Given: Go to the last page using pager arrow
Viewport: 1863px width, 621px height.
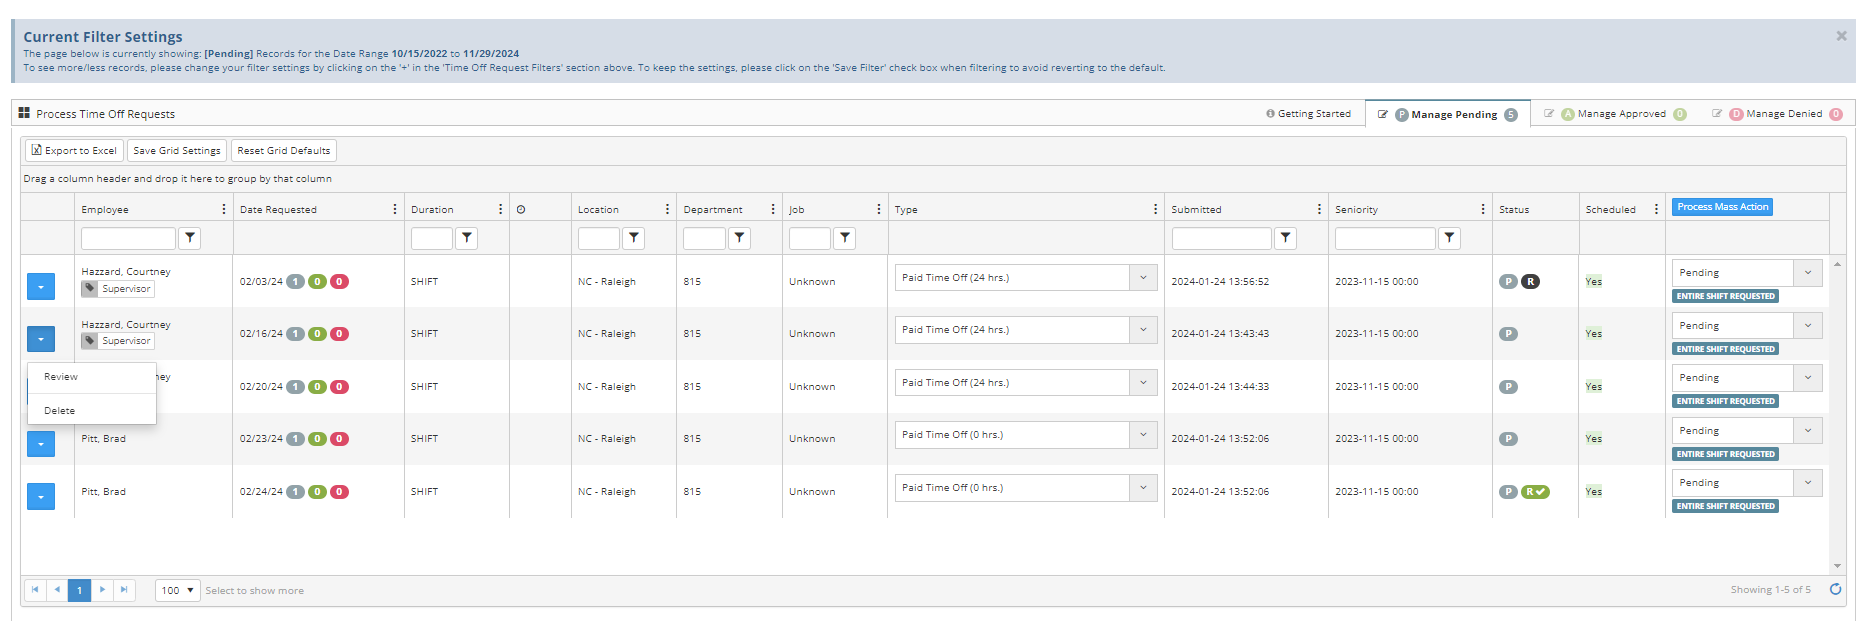Looking at the screenshot, I should 124,590.
